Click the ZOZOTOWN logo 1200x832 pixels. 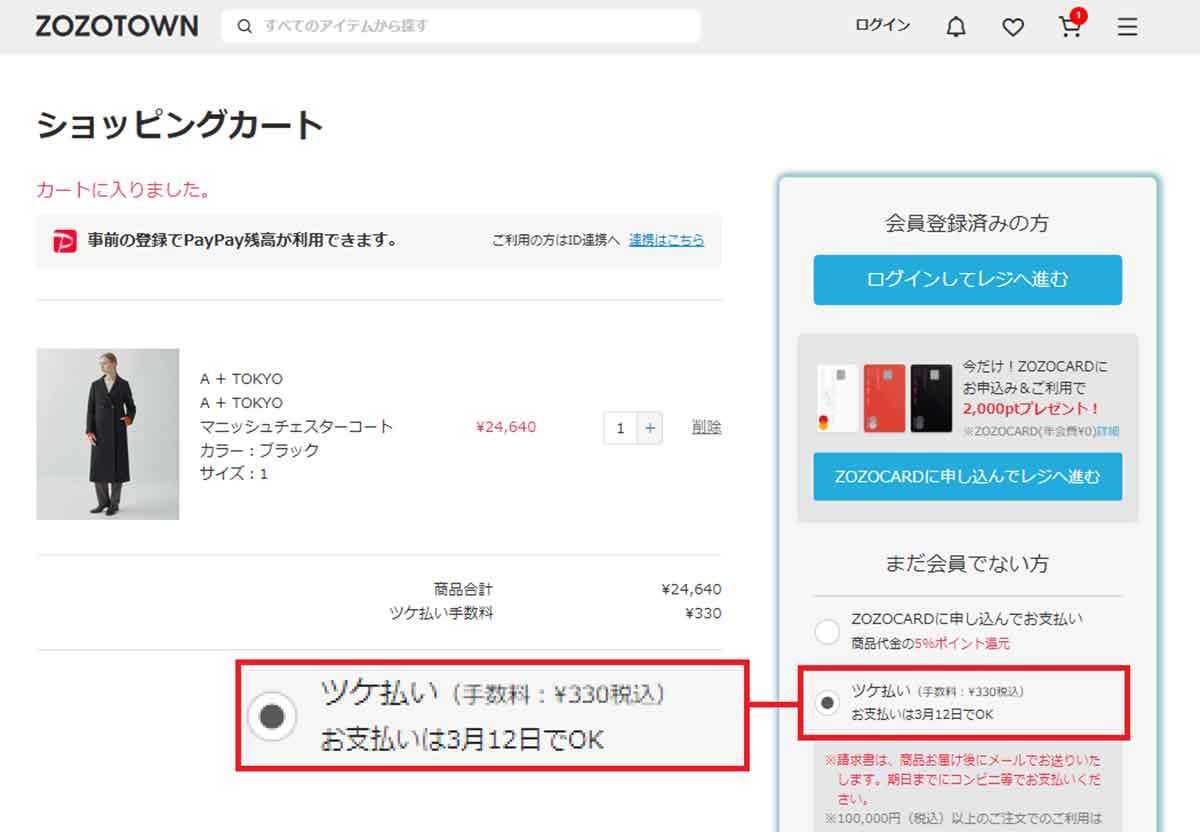click(117, 26)
